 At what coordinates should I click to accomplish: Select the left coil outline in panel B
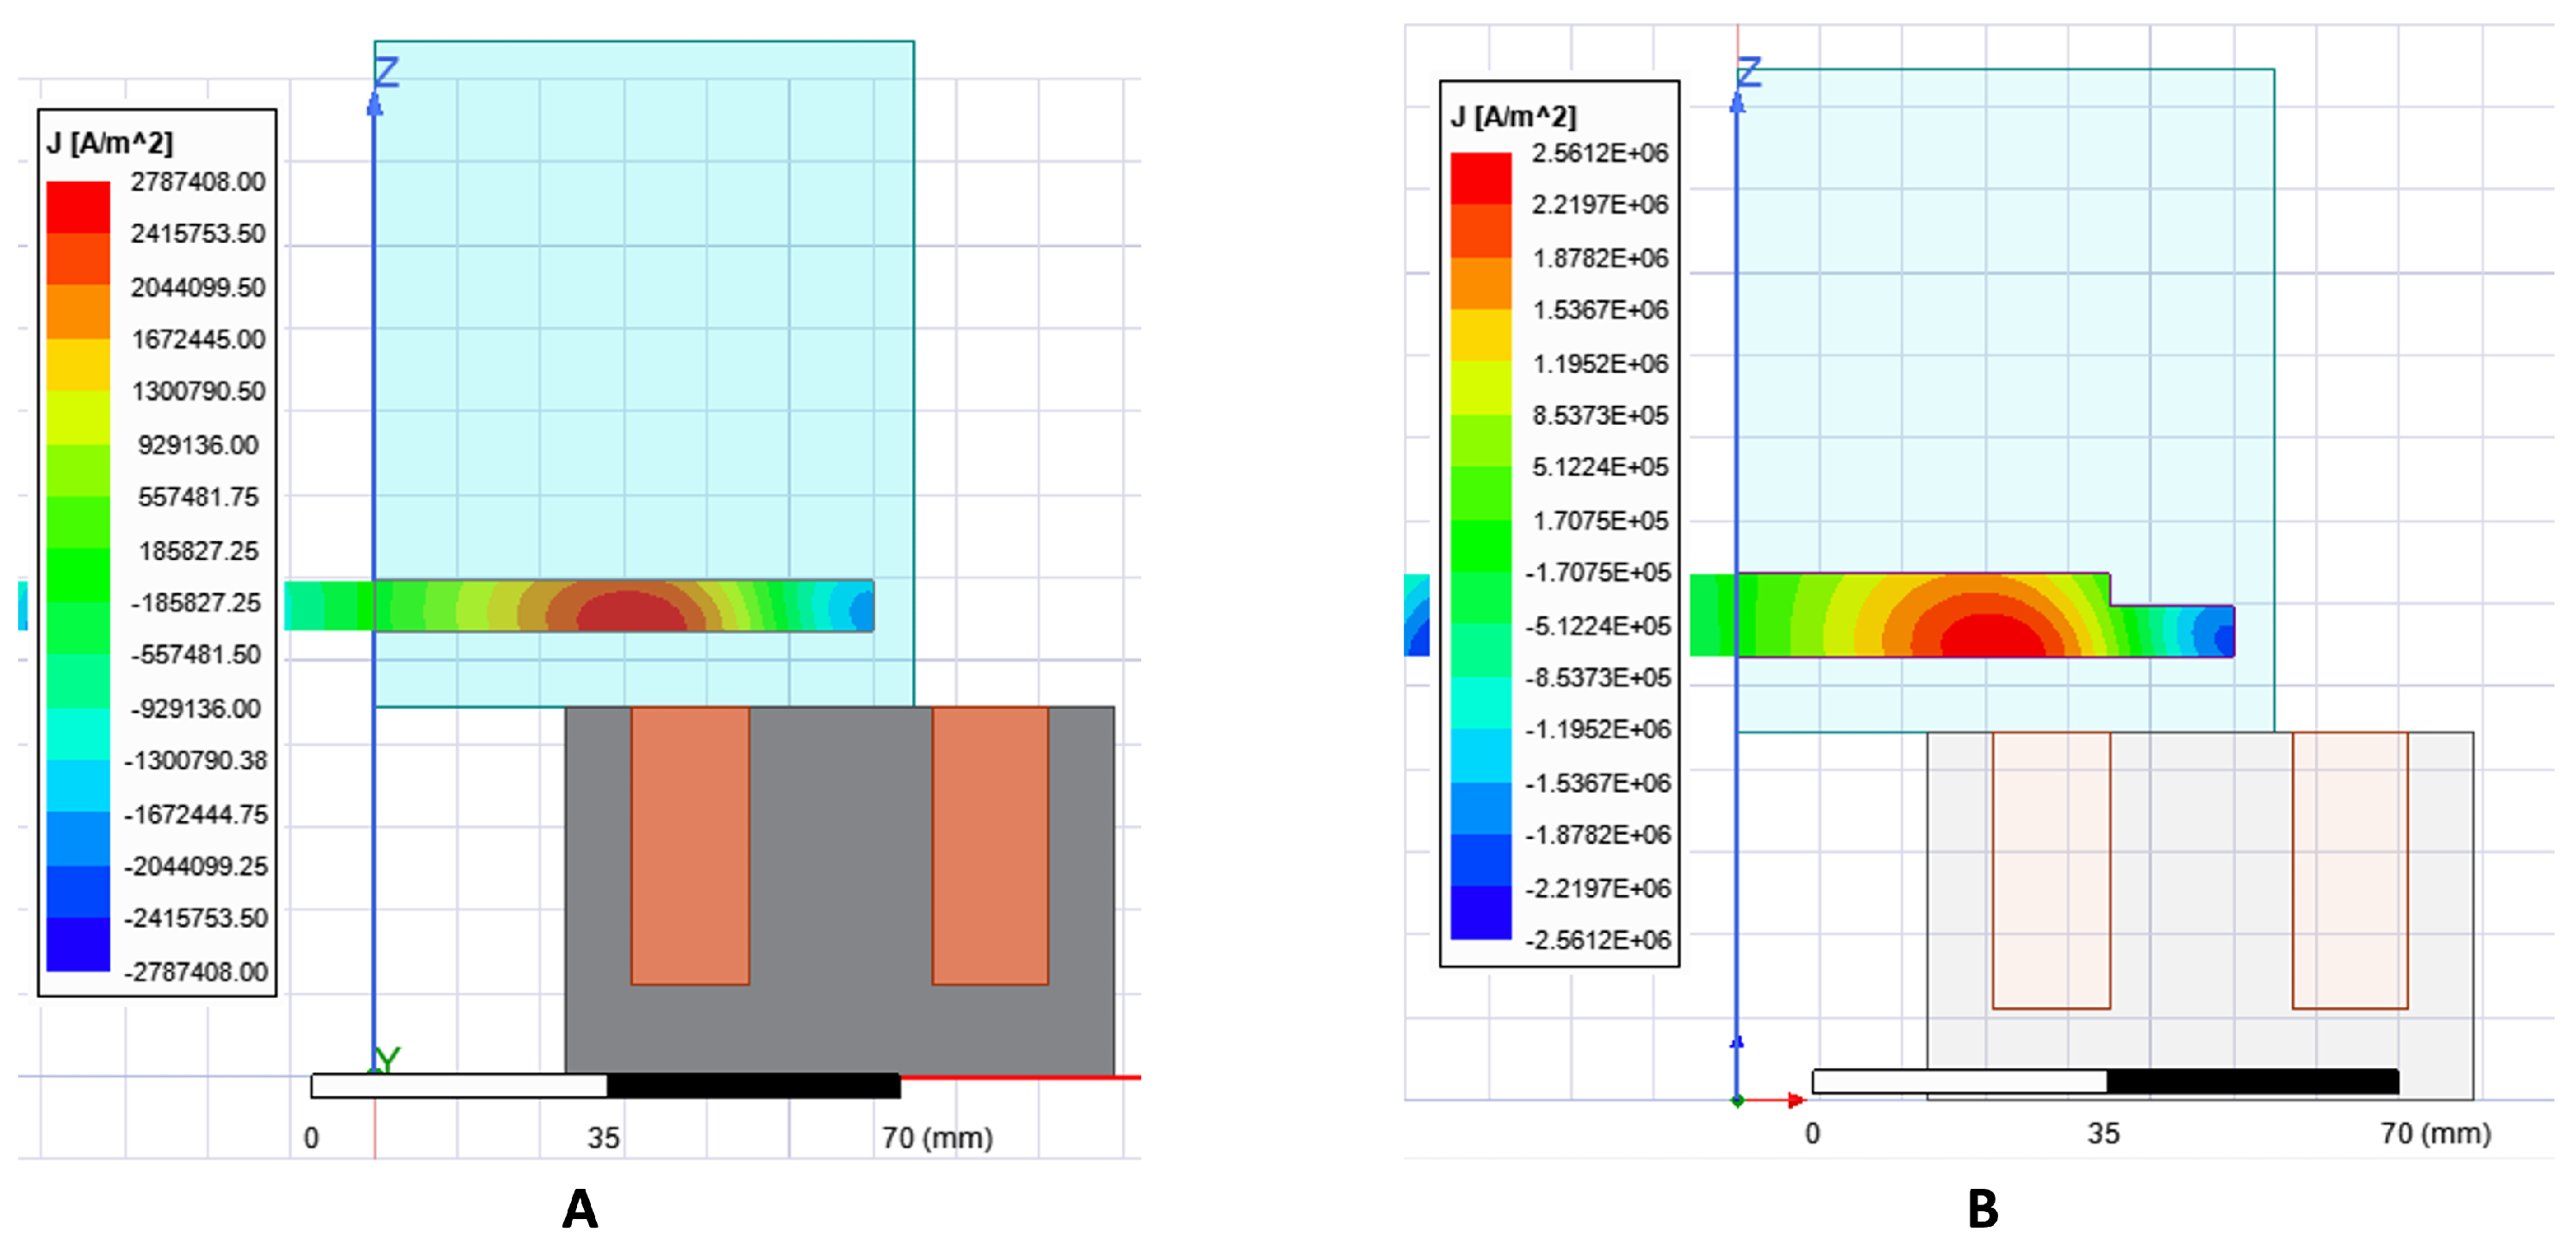[2051, 870]
